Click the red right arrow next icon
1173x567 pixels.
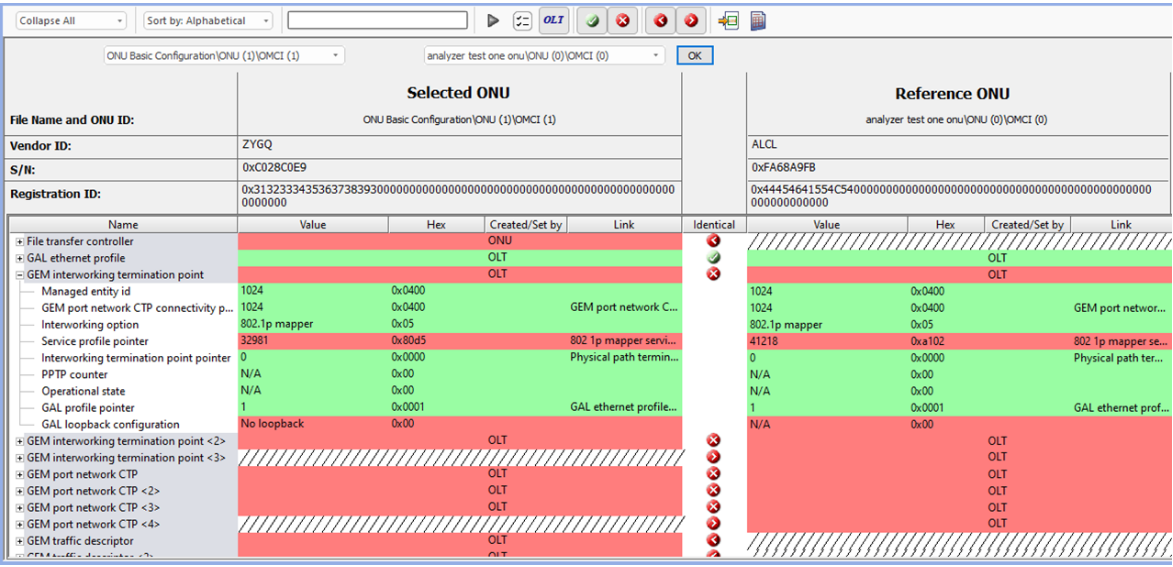690,20
